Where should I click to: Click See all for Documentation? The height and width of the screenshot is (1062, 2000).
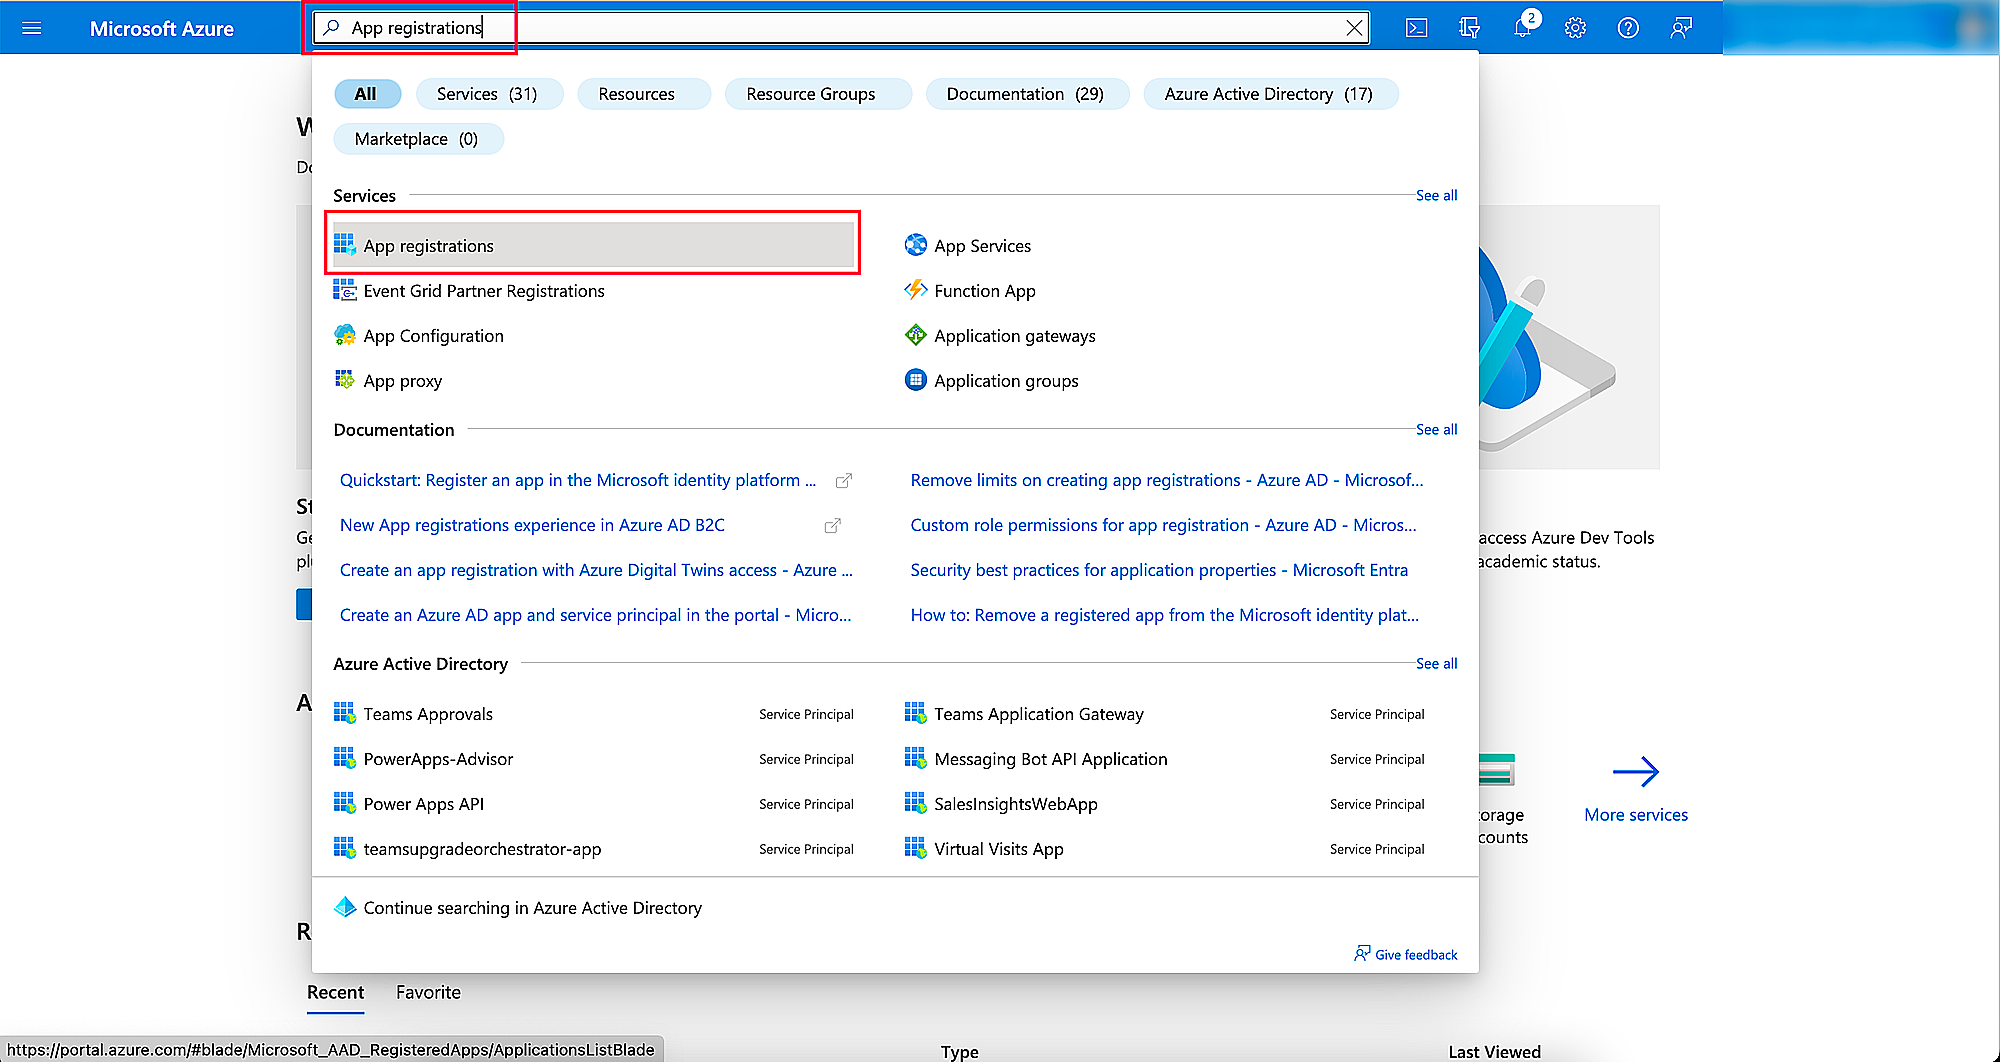tap(1436, 429)
